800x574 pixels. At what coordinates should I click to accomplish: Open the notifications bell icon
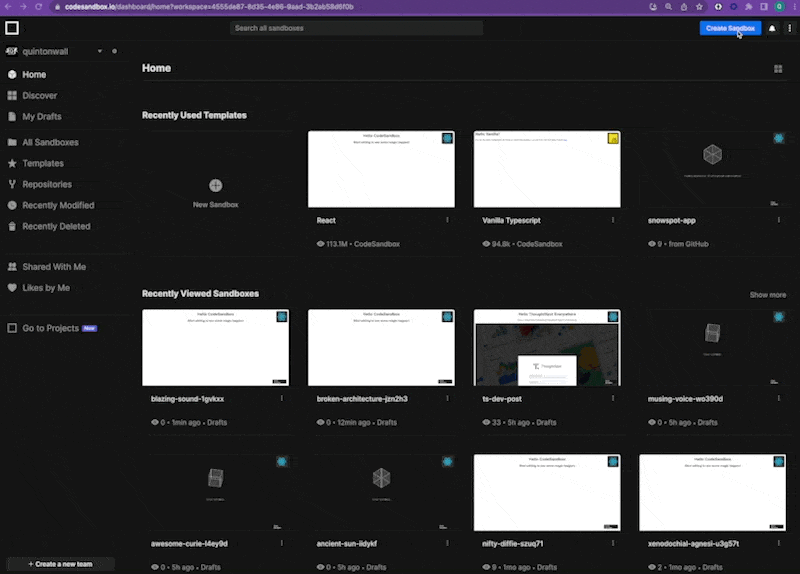coord(772,29)
